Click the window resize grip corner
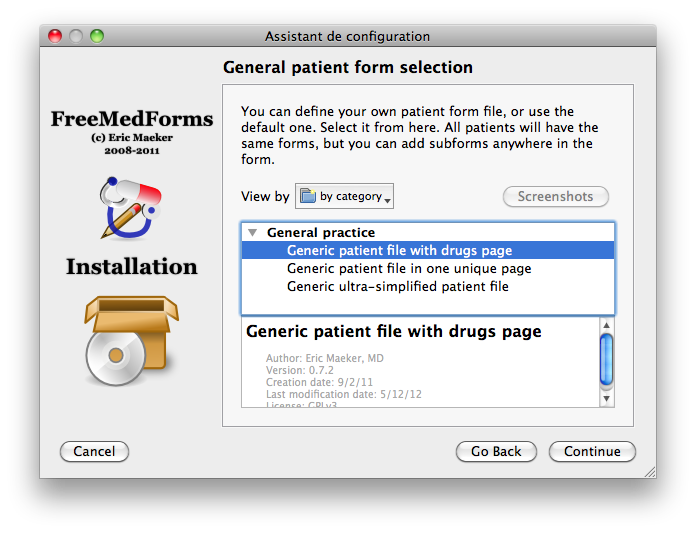The height and width of the screenshot is (533, 696). click(x=650, y=472)
